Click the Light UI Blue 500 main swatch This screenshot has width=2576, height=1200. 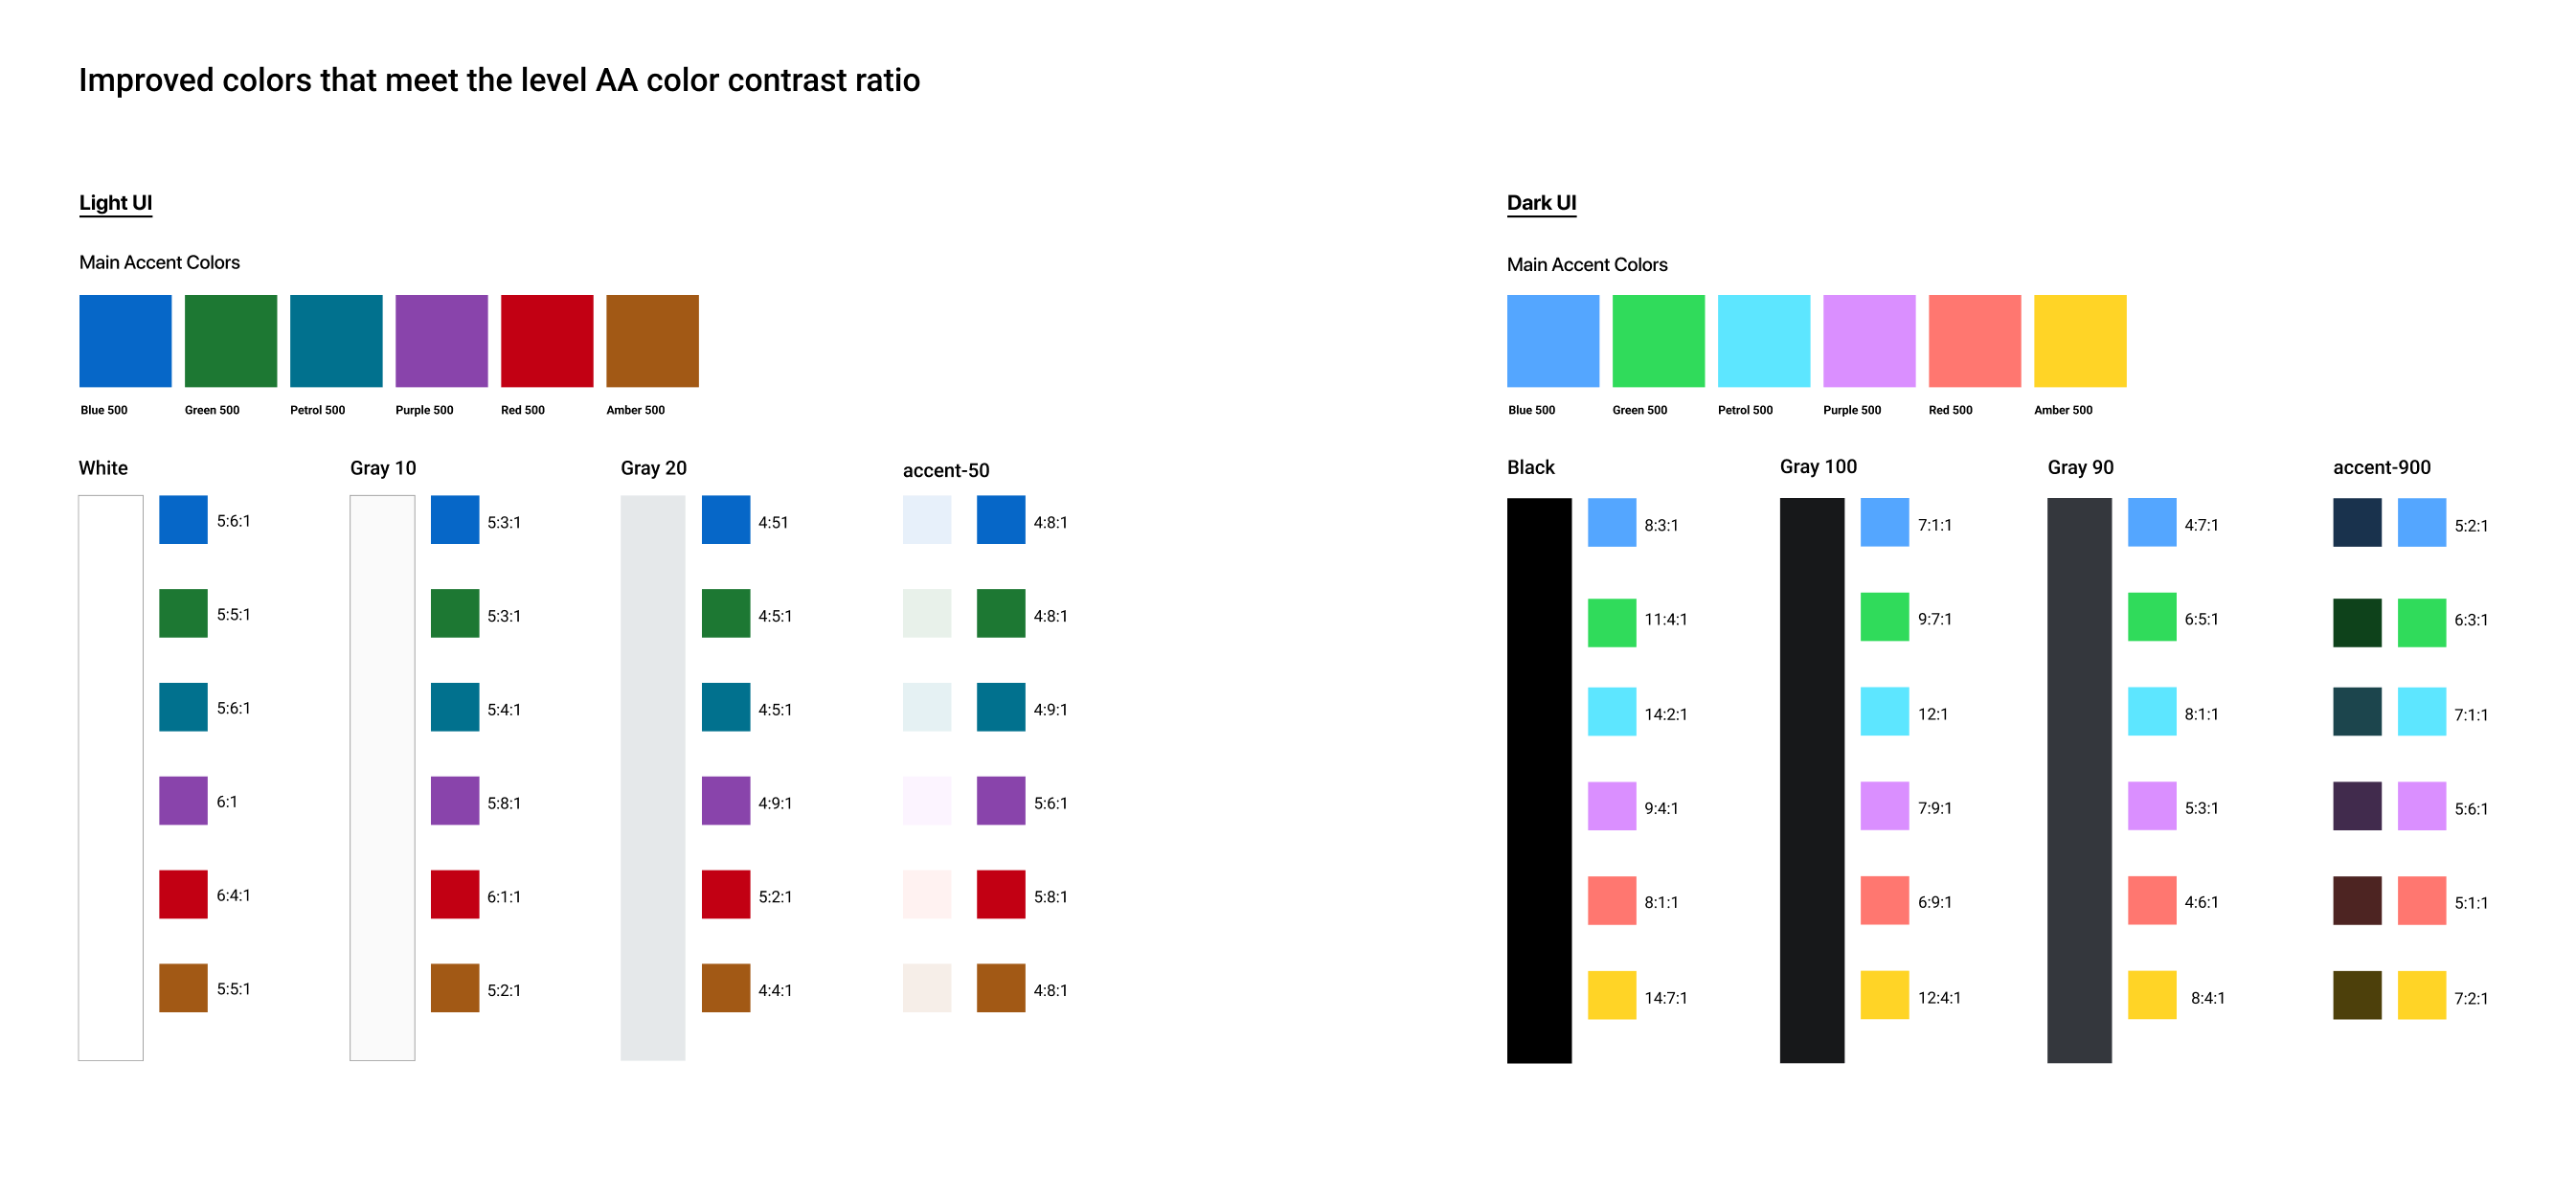[125, 340]
